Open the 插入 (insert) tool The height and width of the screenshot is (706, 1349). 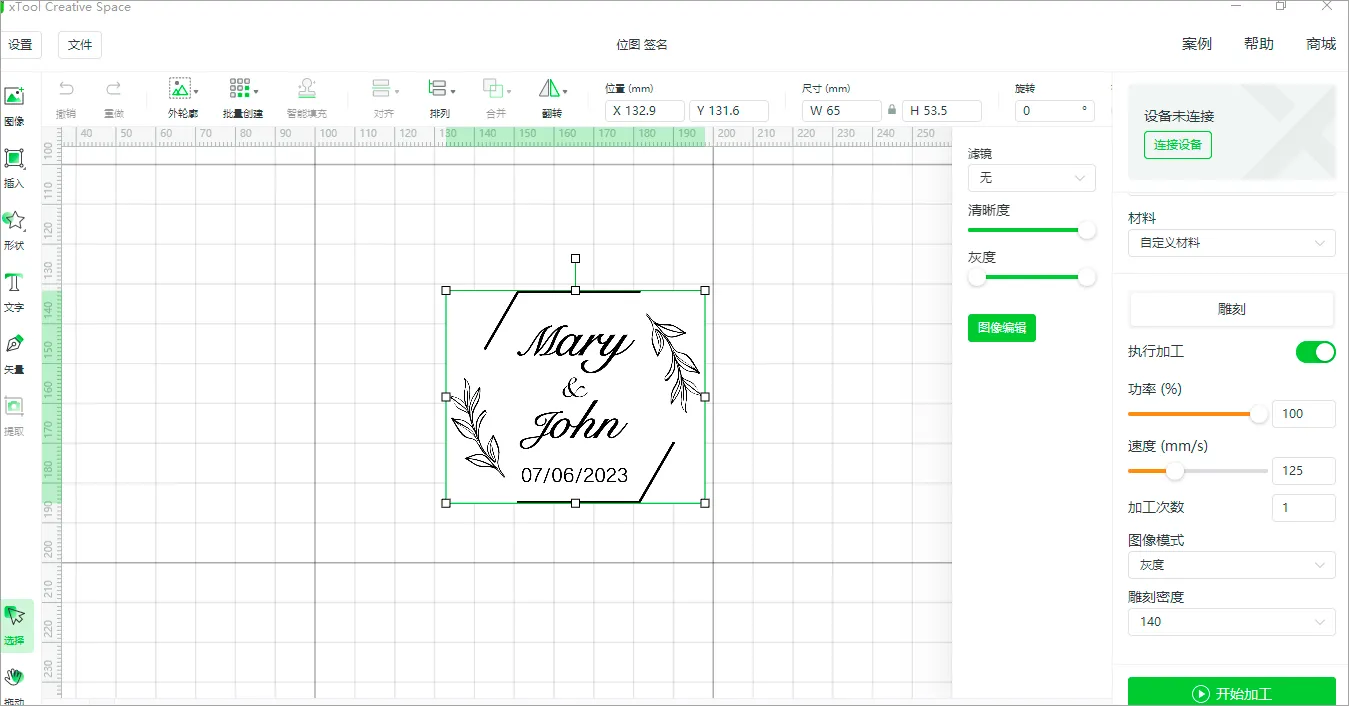click(x=14, y=167)
